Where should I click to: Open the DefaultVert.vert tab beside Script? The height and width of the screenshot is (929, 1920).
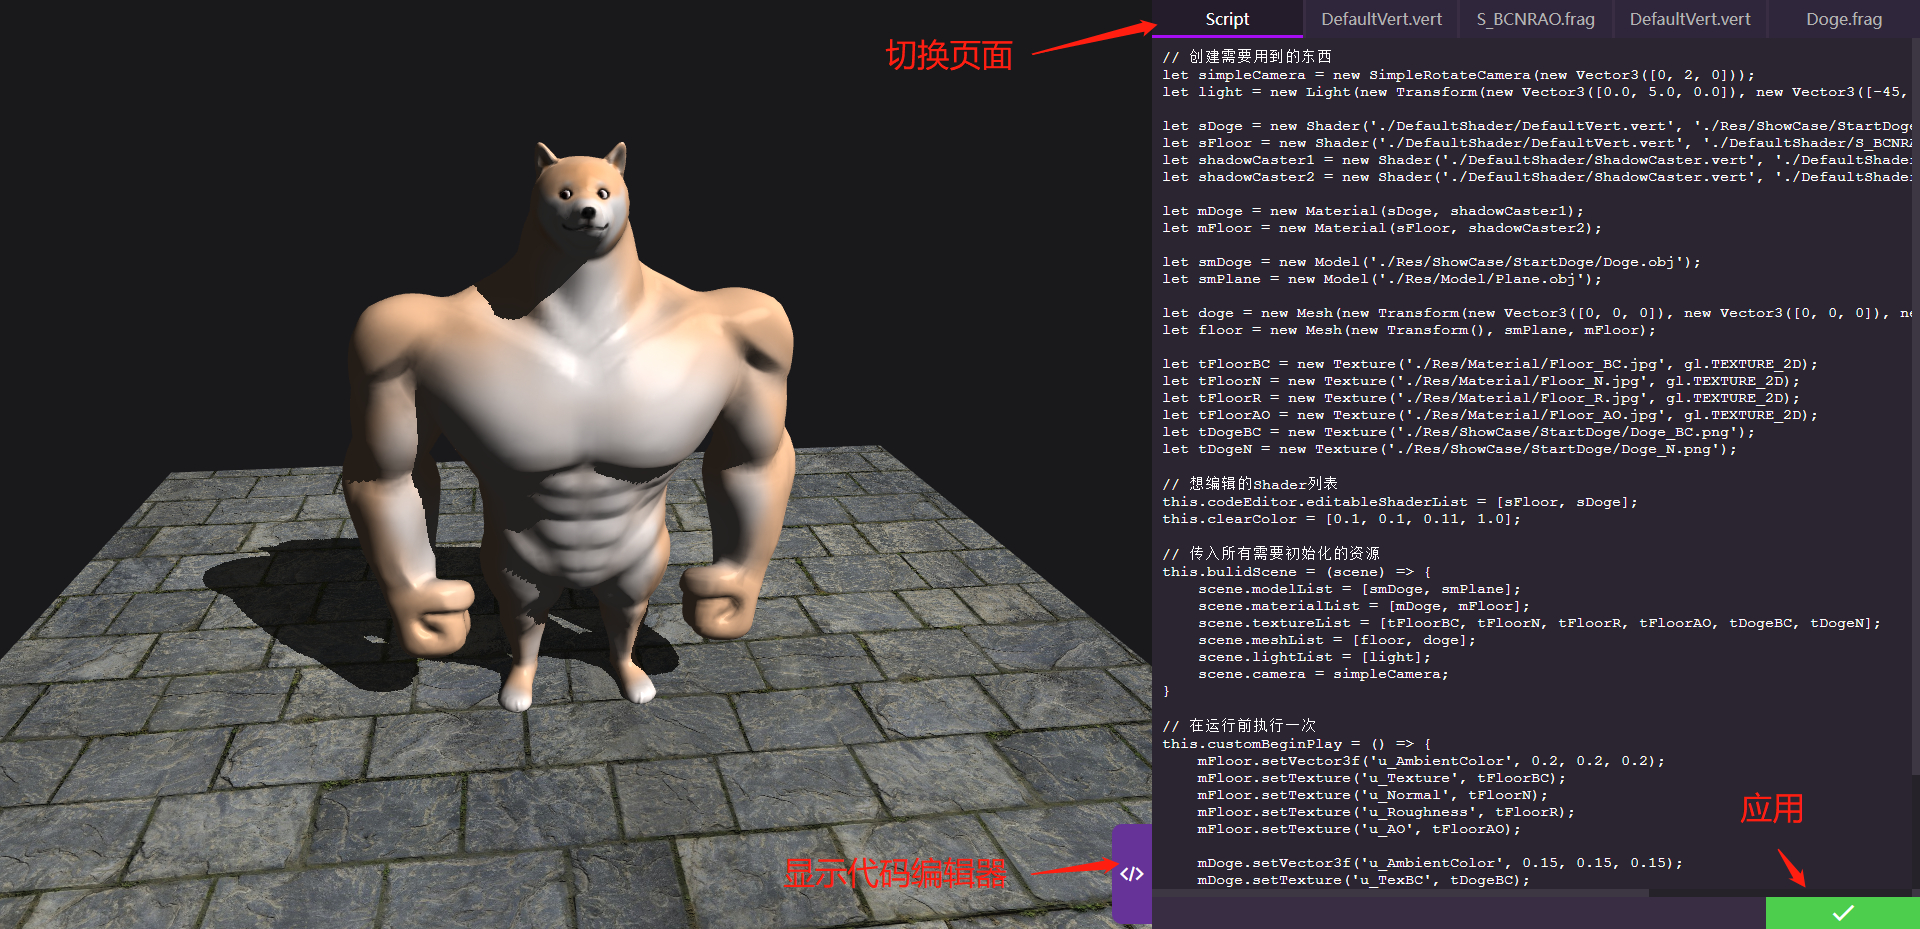point(1381,19)
